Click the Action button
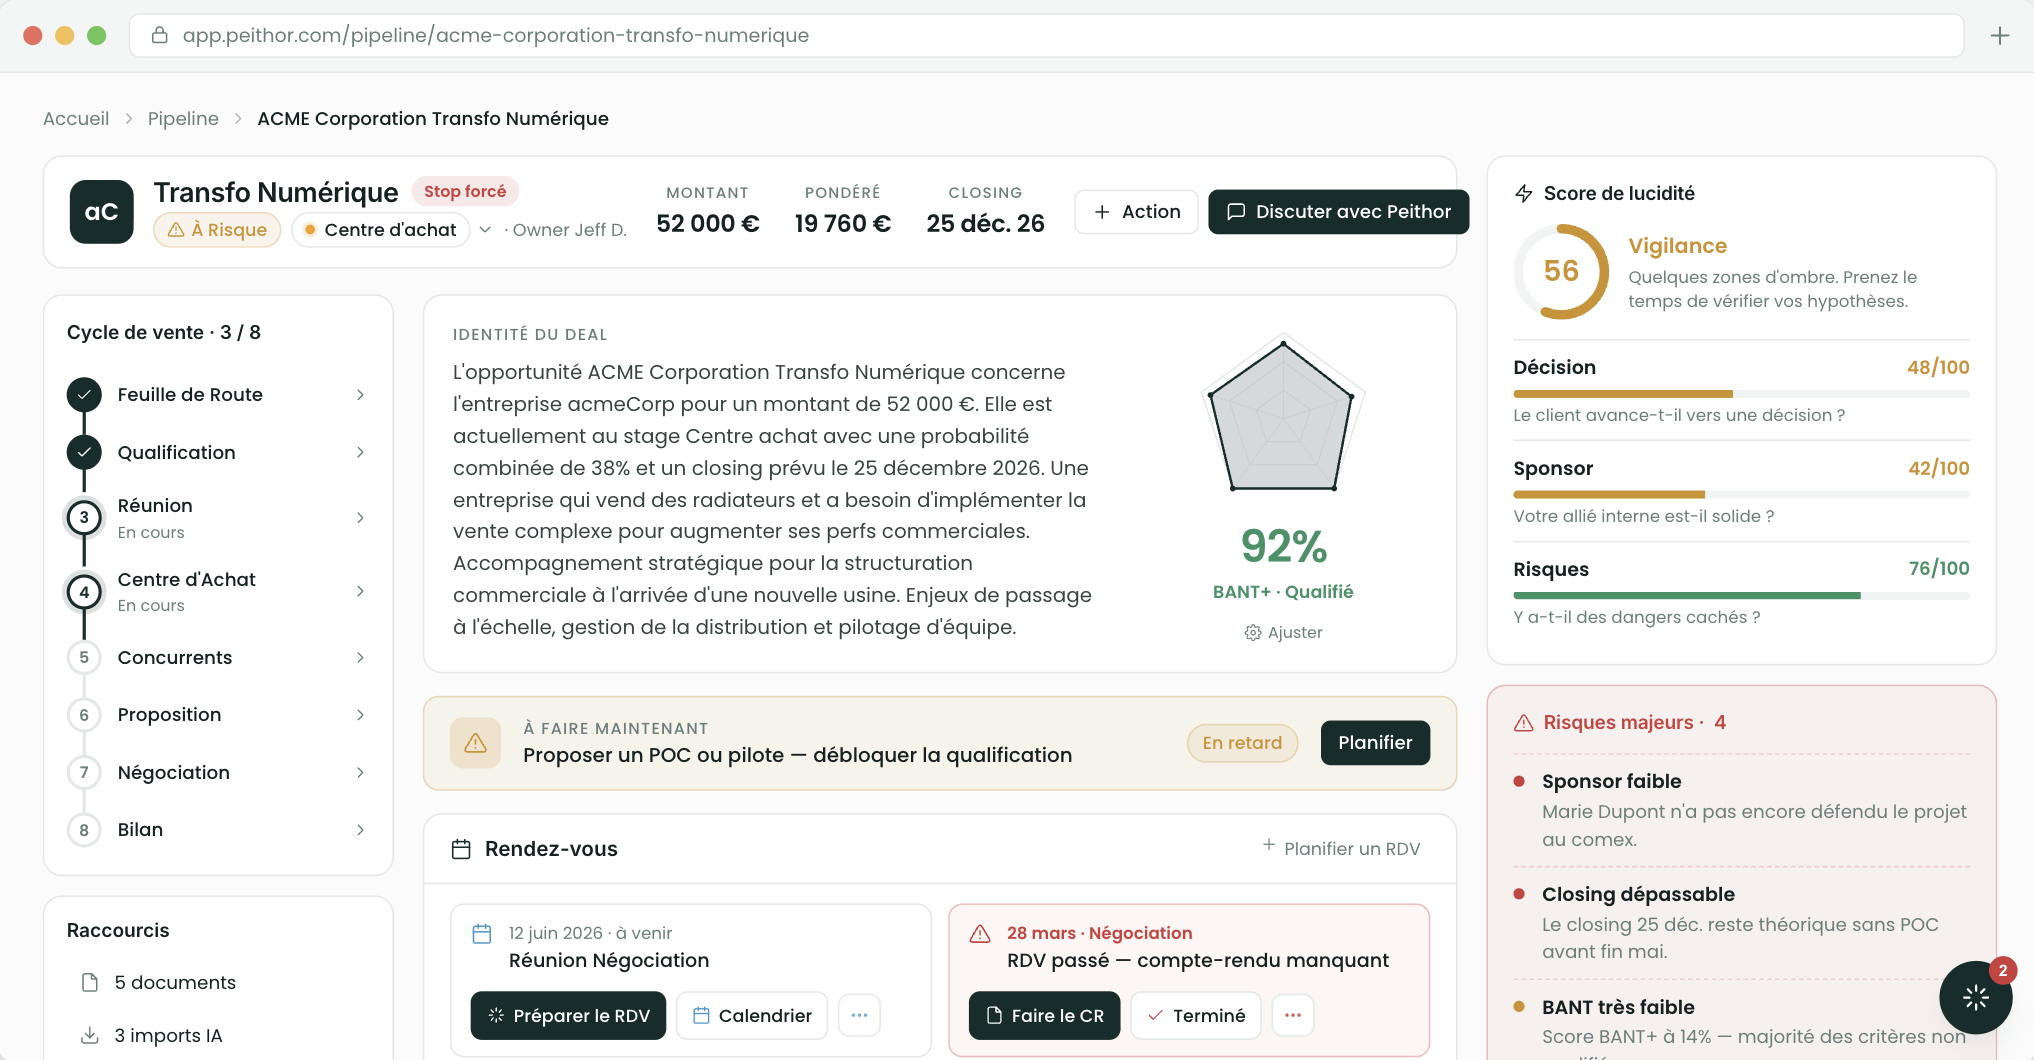2034x1060 pixels. (1137, 212)
